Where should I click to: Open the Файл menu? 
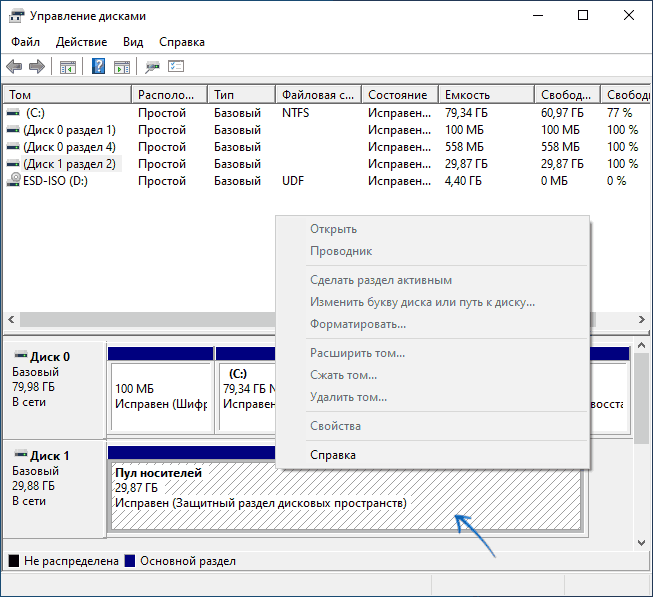point(26,42)
